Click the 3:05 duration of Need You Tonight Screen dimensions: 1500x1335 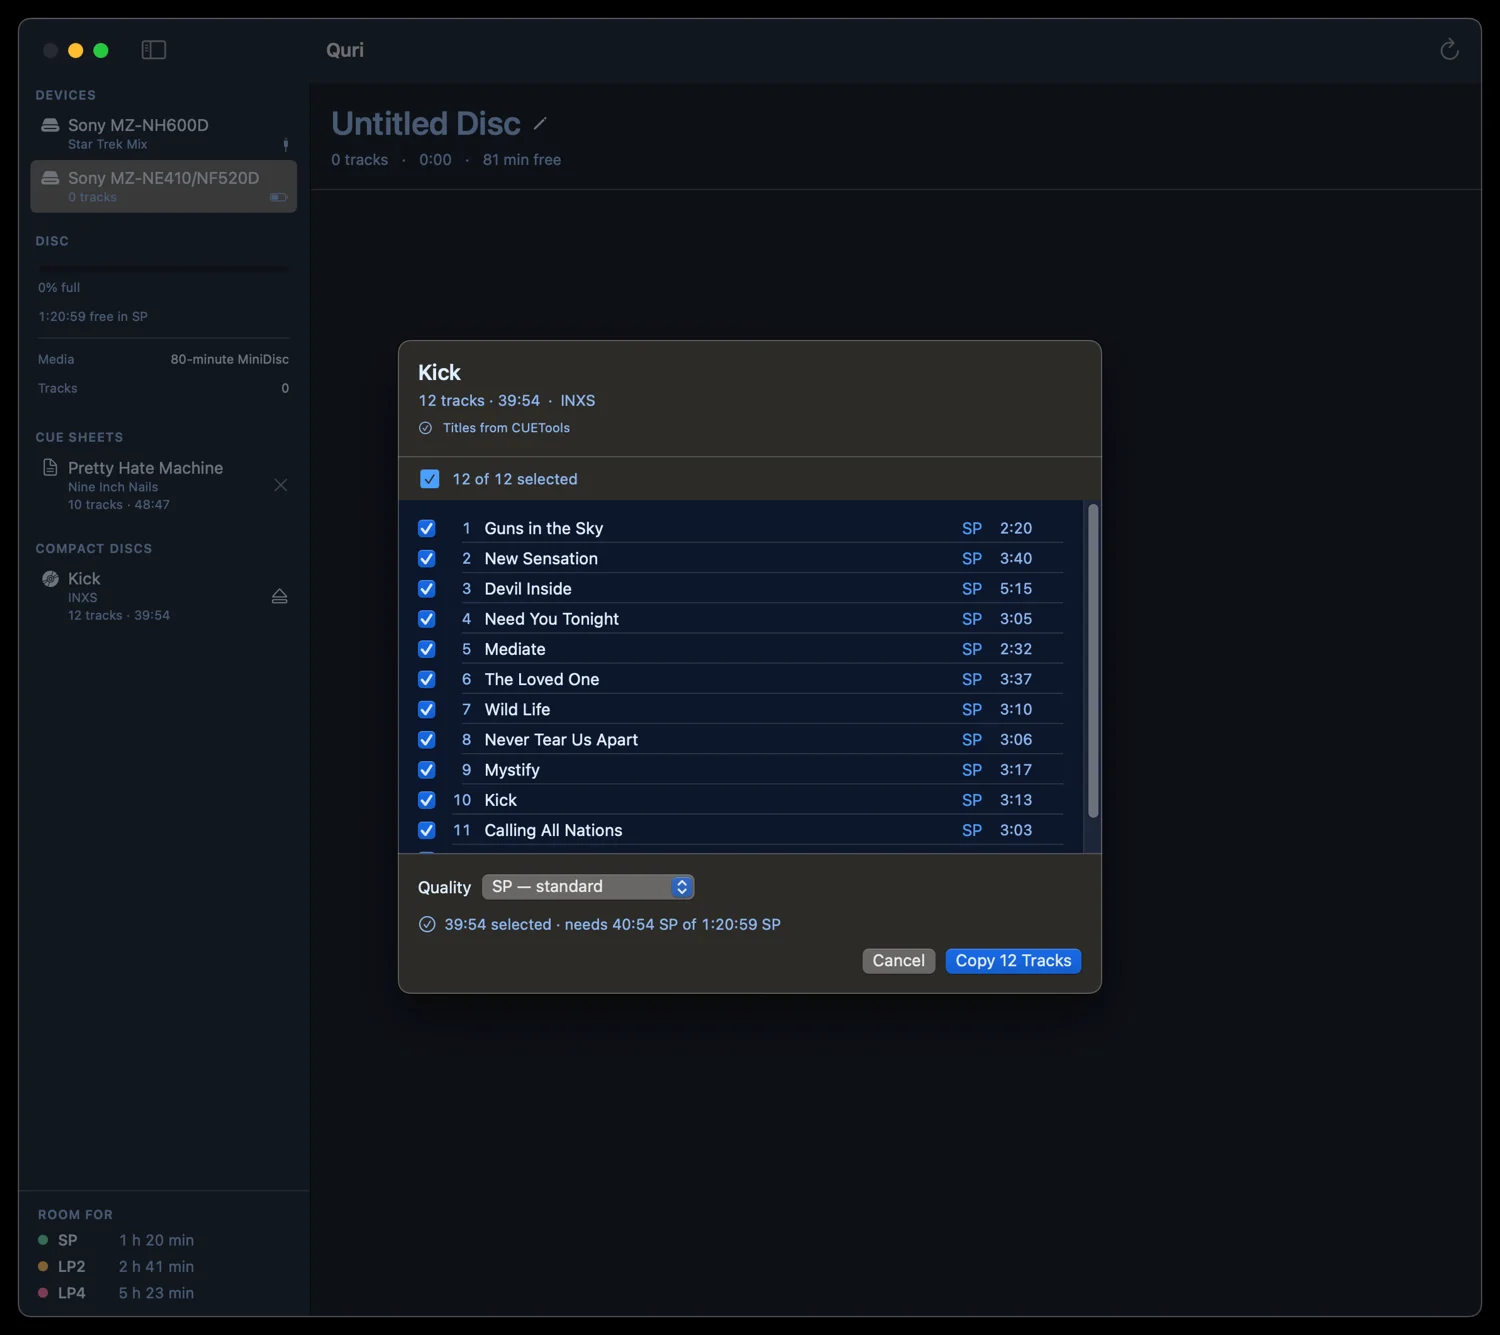[x=1016, y=619]
